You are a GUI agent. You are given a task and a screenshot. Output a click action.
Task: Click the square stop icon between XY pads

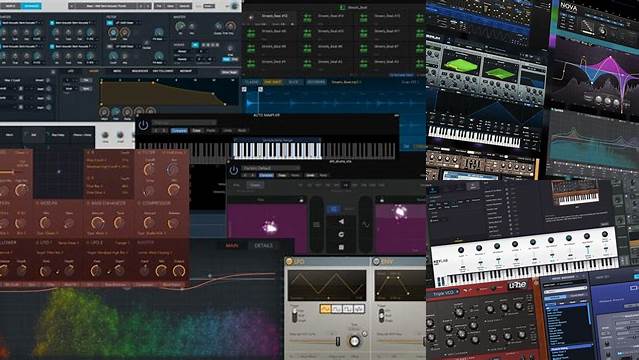pyautogui.click(x=341, y=247)
